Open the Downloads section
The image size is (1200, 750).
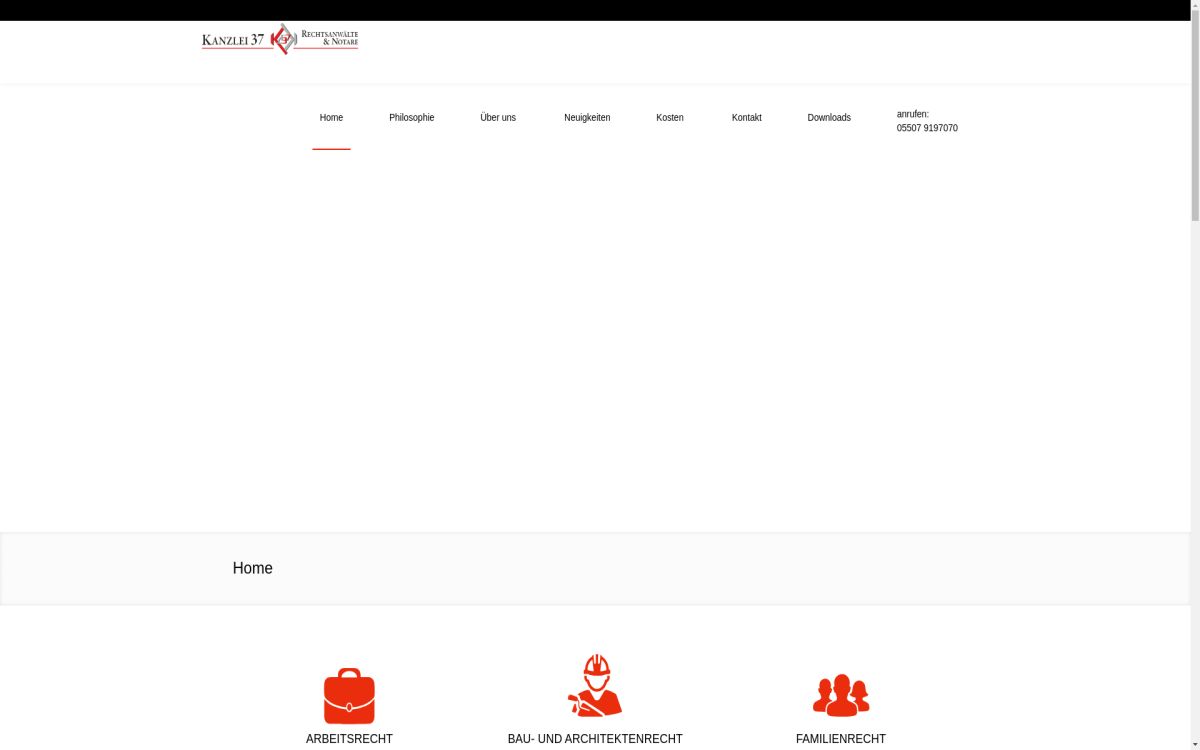829,117
